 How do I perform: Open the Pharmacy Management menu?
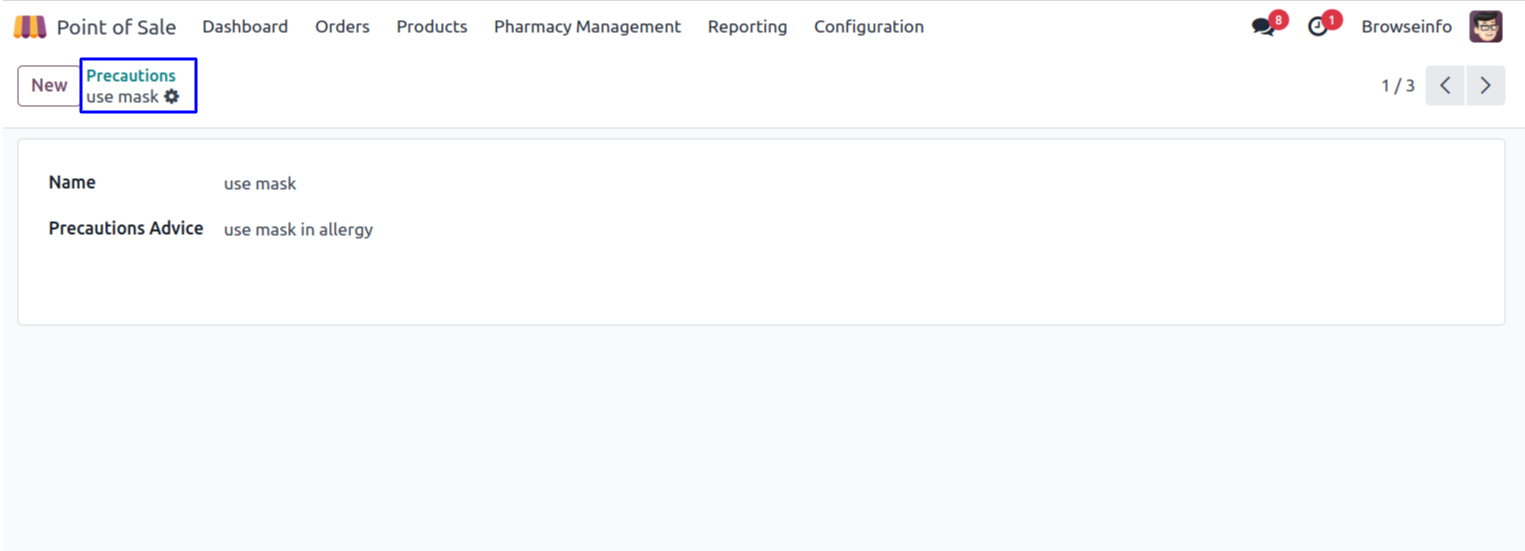pyautogui.click(x=587, y=27)
